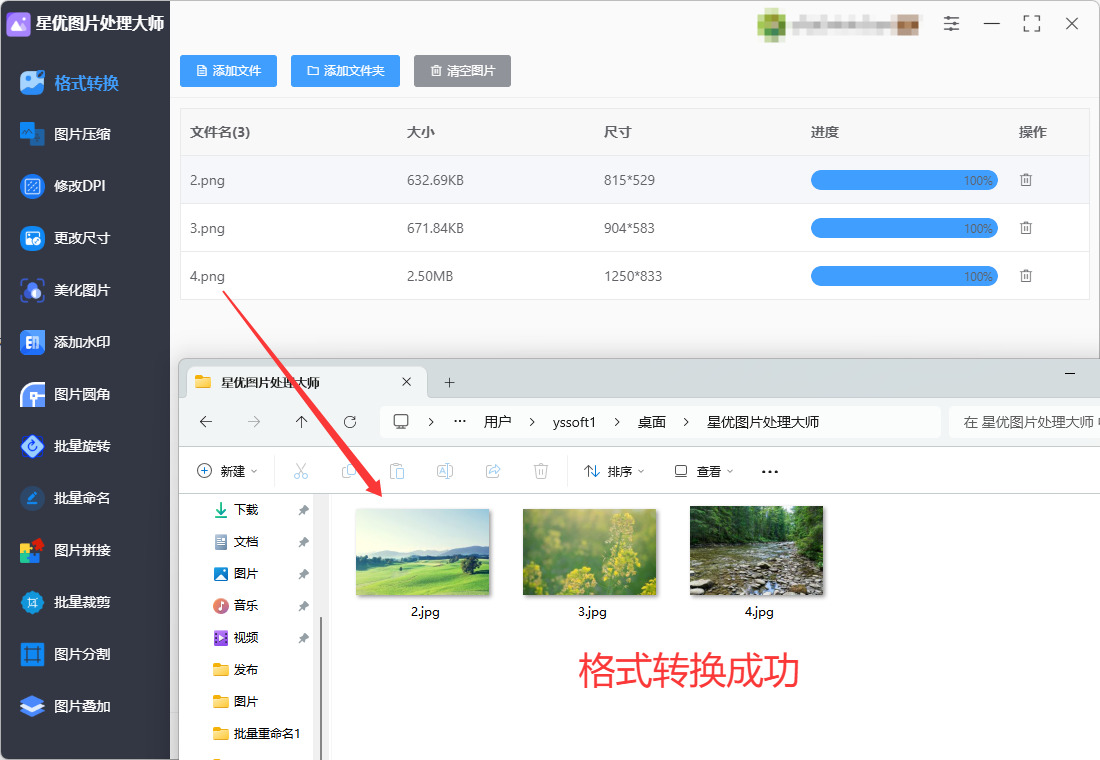Go to the 更改尺寸 resize section
This screenshot has height=760, width=1100.
65,238
